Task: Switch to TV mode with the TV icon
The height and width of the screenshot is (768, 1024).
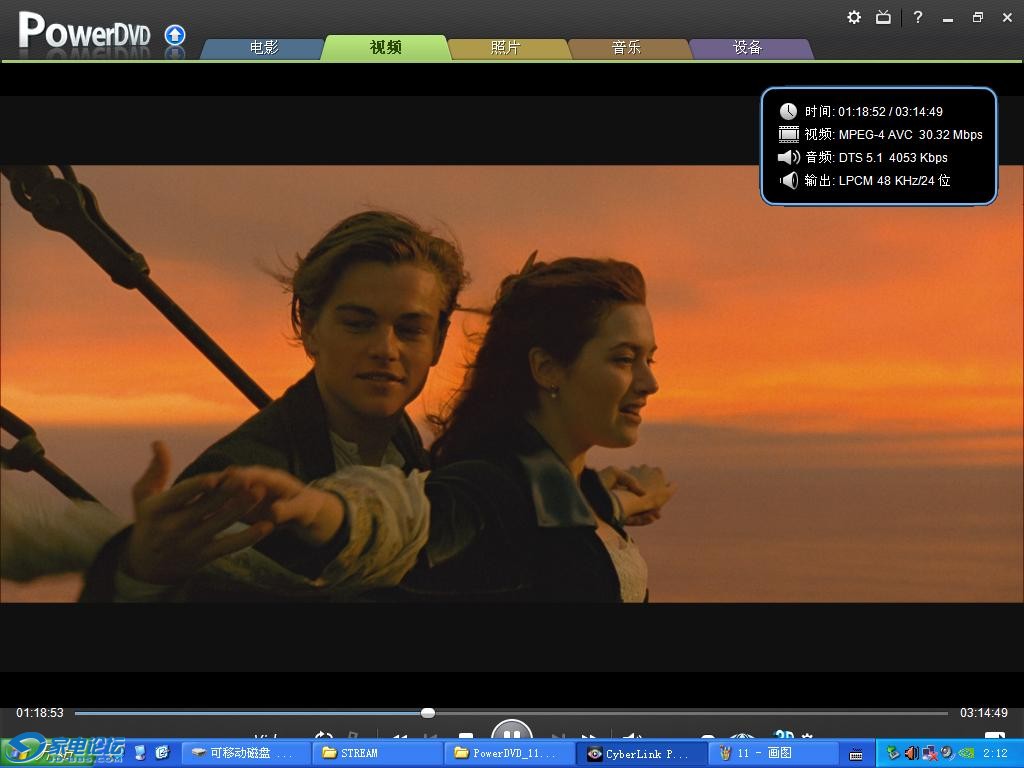Action: click(x=883, y=17)
